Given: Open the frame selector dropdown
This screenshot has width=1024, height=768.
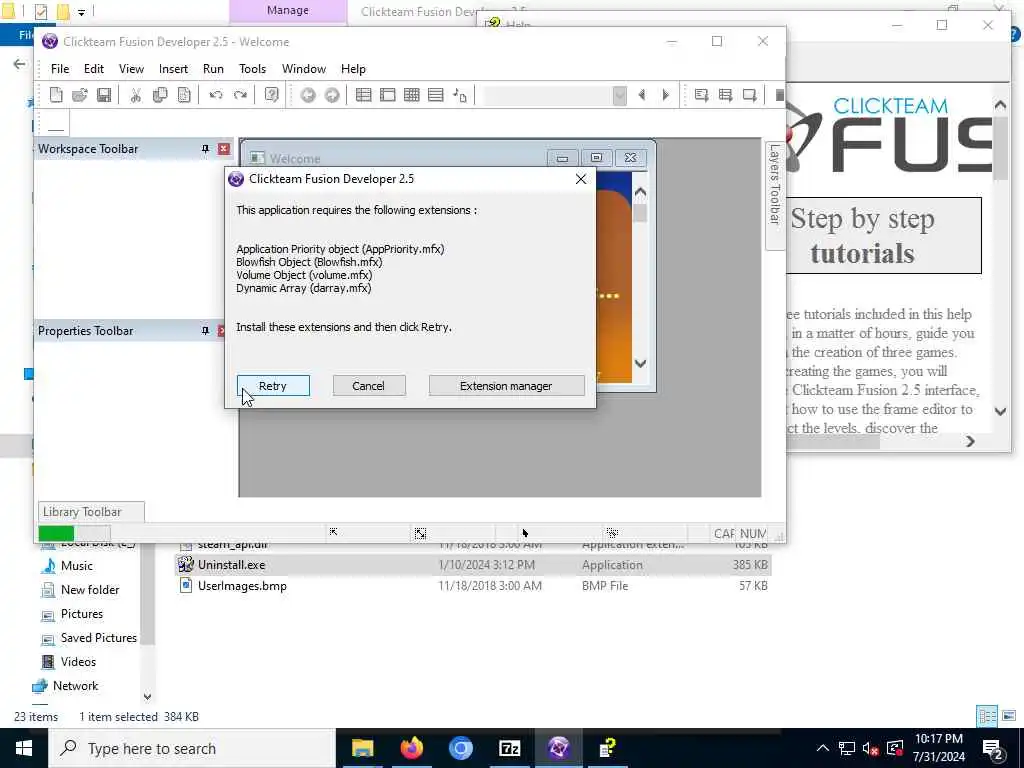Looking at the screenshot, I should coord(620,95).
